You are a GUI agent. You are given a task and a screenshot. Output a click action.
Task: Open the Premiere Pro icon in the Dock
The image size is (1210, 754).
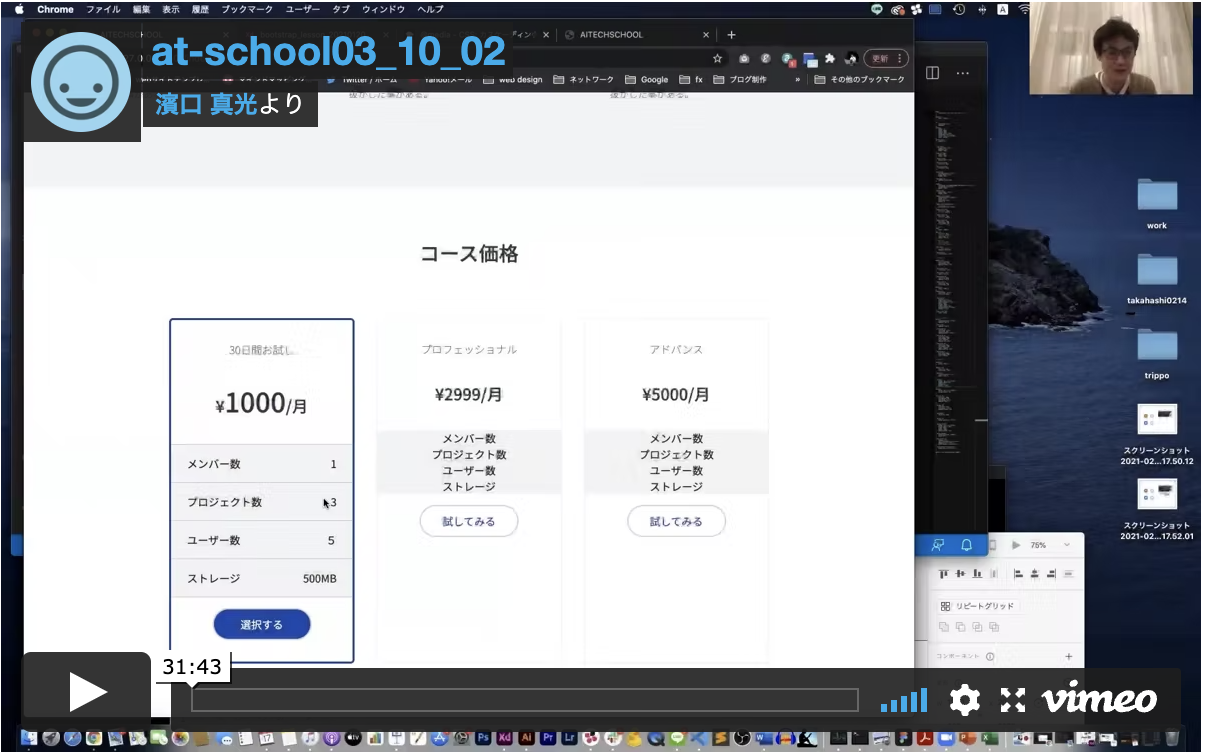[548, 739]
